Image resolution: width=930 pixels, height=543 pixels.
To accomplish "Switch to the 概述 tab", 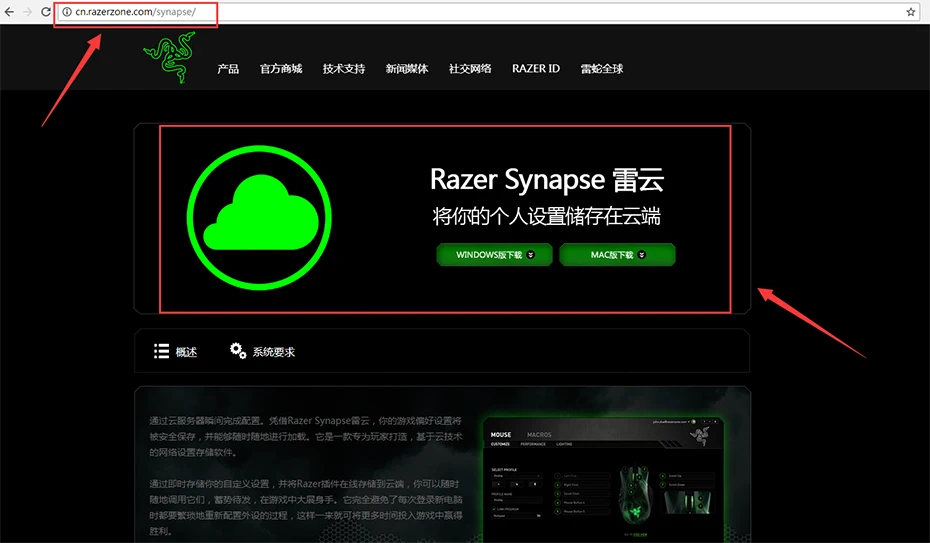I will 176,352.
